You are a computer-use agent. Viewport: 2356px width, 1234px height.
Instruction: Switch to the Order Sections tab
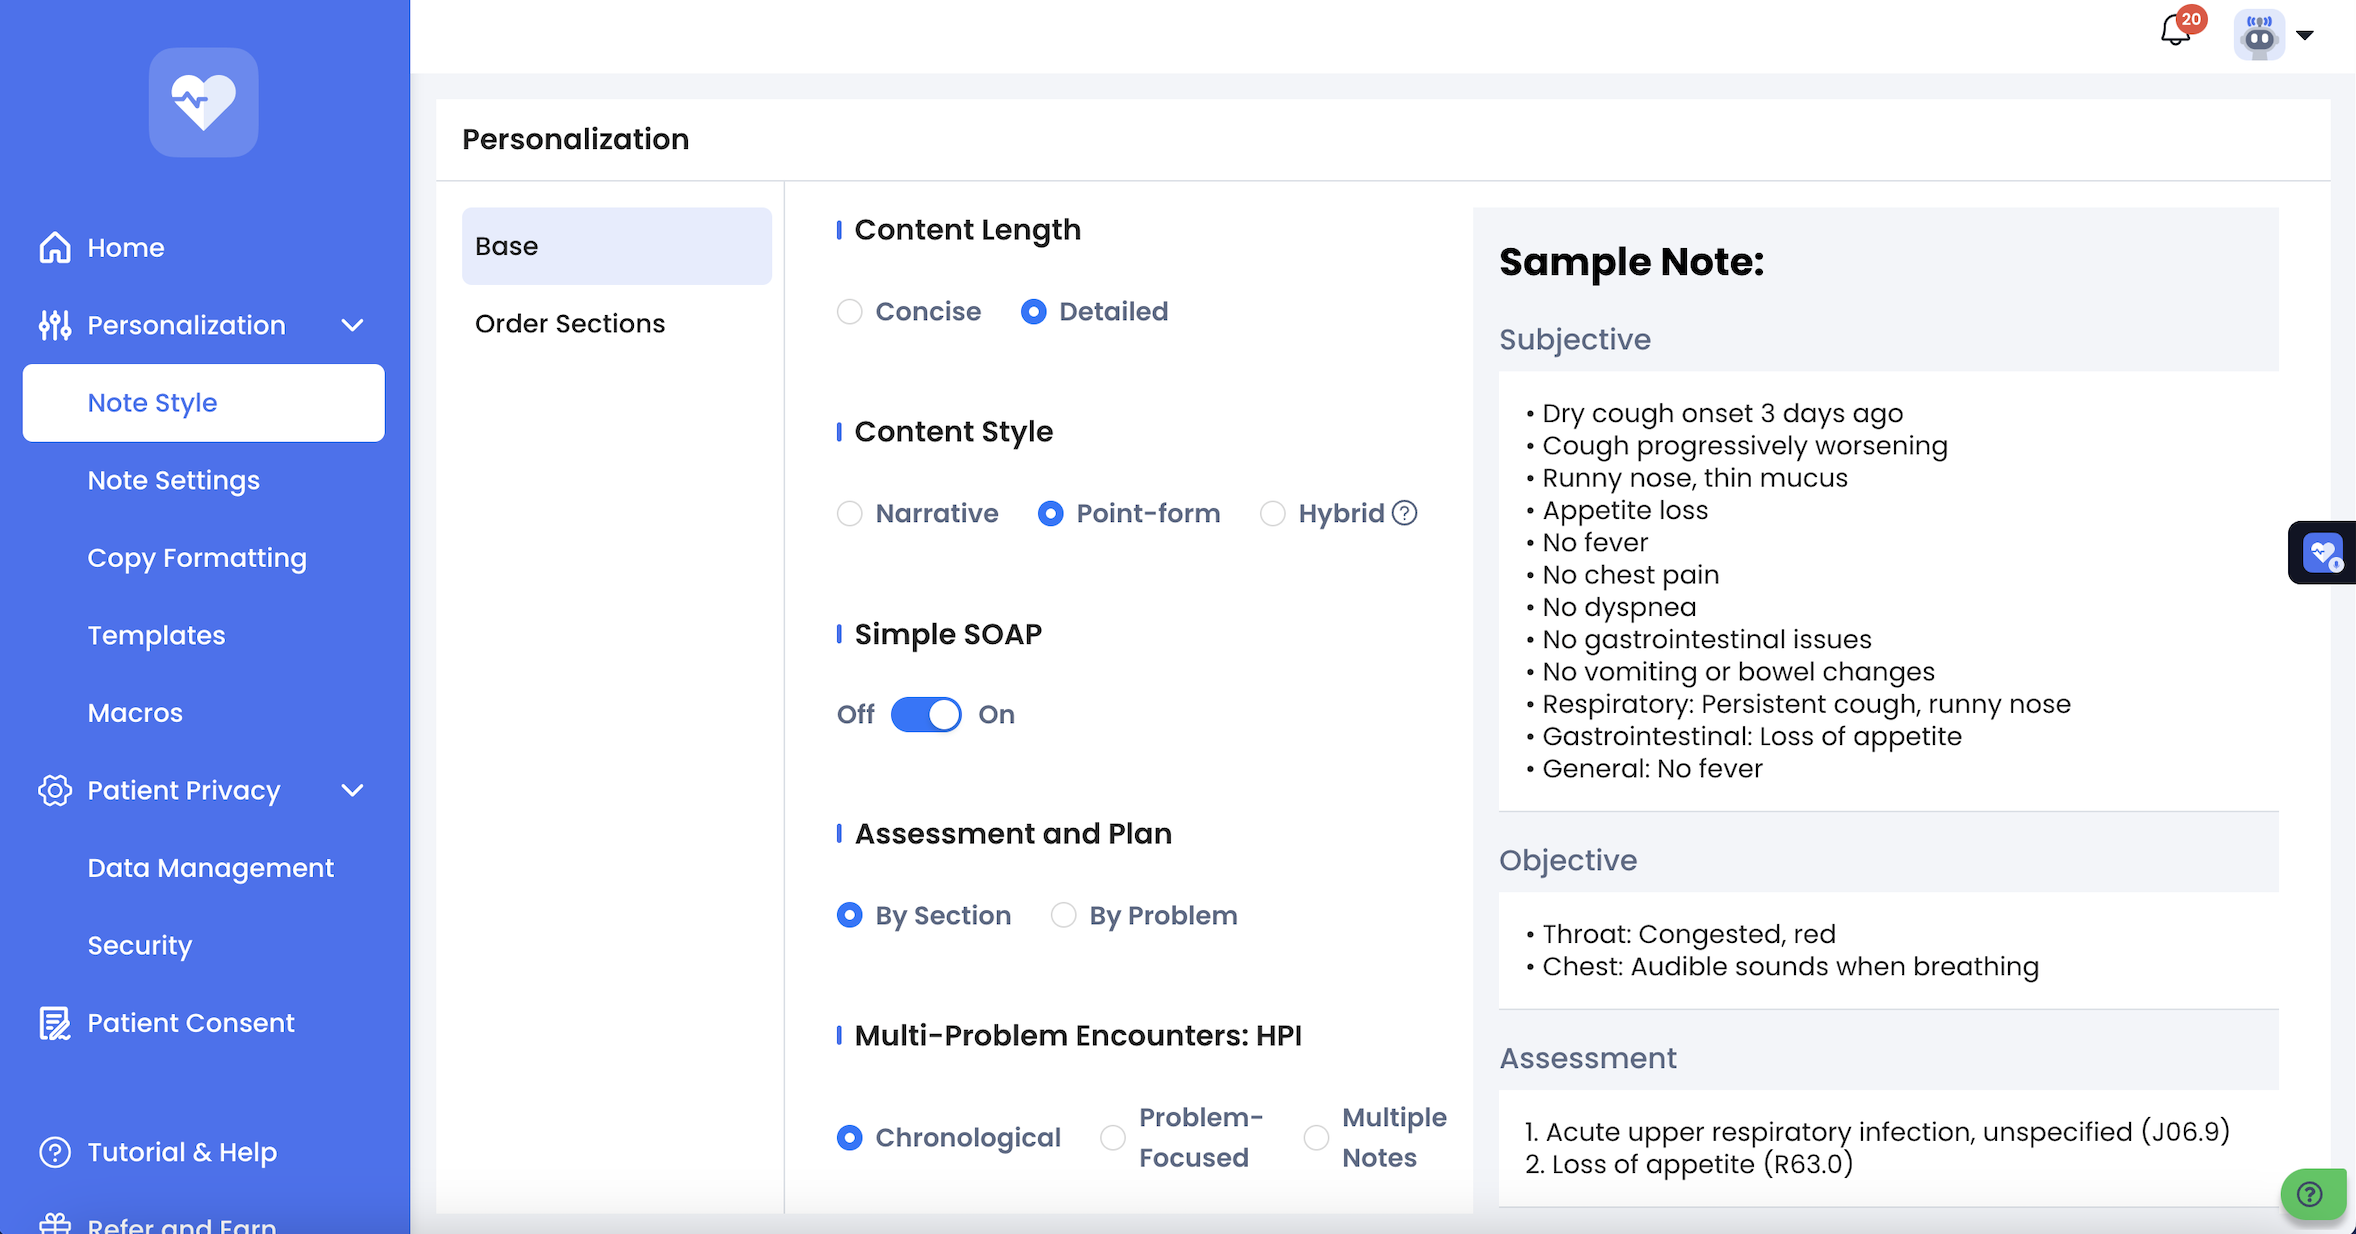pos(570,324)
